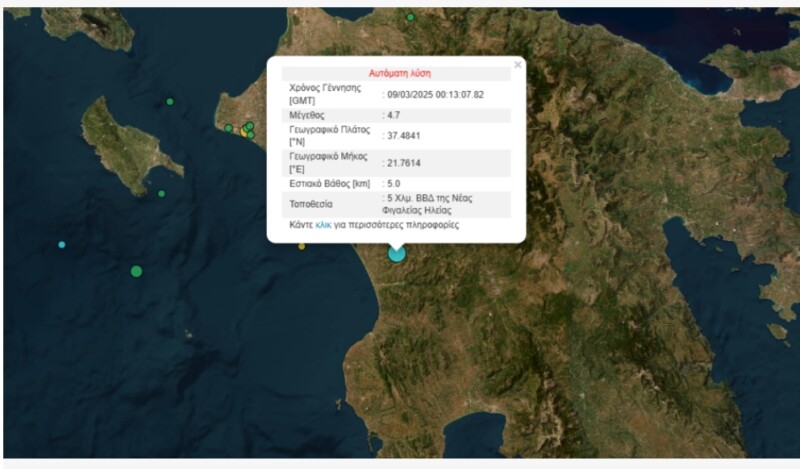This screenshot has height=469, width=800.
Task: Select the large green marker southwest of Zakynthos
Action: pyautogui.click(x=136, y=271)
